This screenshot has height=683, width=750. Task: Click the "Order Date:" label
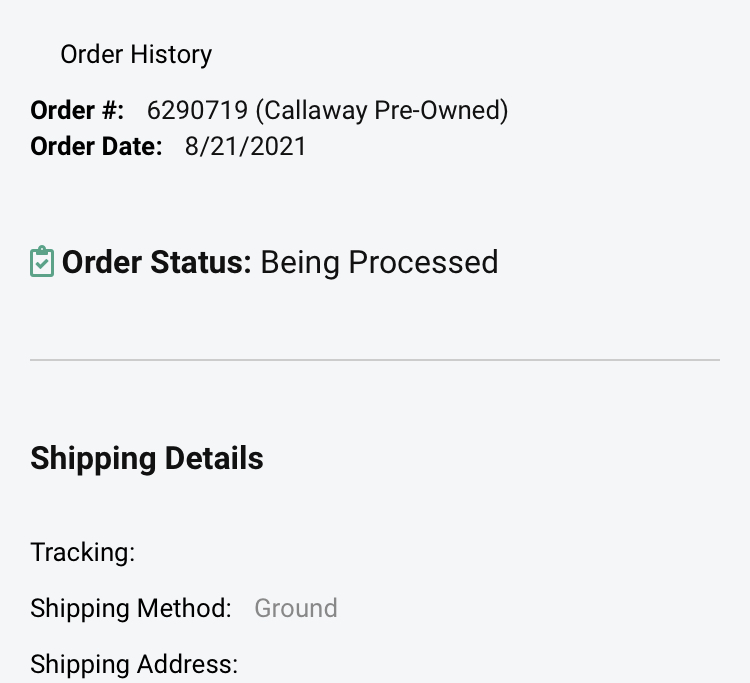tap(96, 147)
